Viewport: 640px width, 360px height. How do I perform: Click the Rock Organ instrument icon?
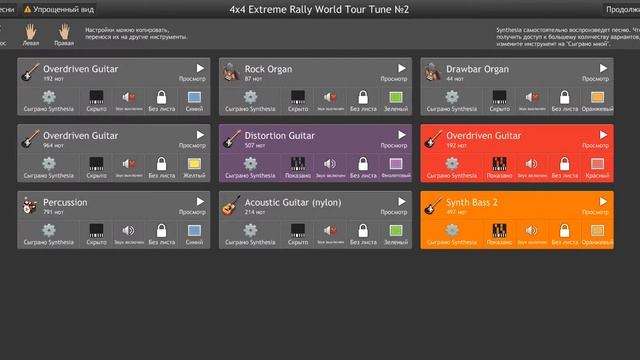[x=231, y=72]
